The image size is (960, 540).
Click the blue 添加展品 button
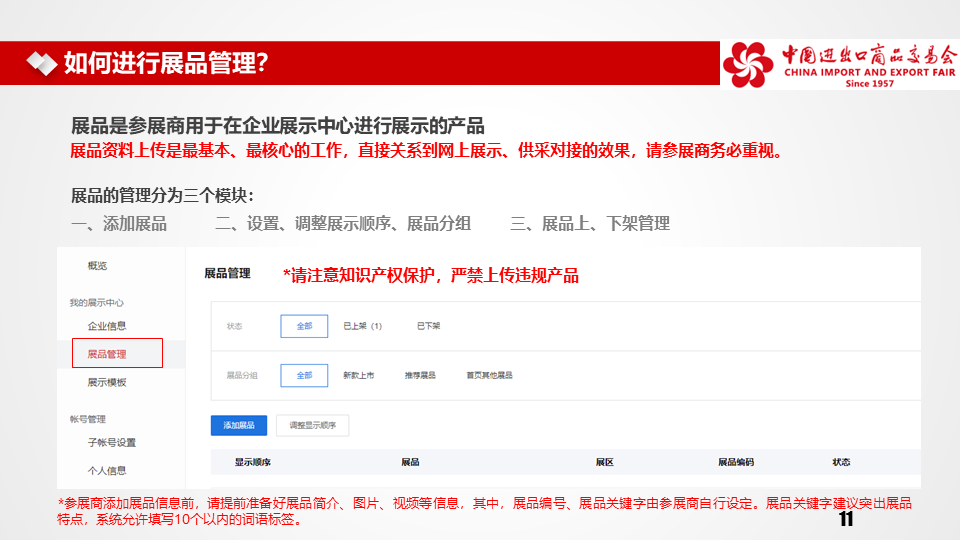click(238, 425)
